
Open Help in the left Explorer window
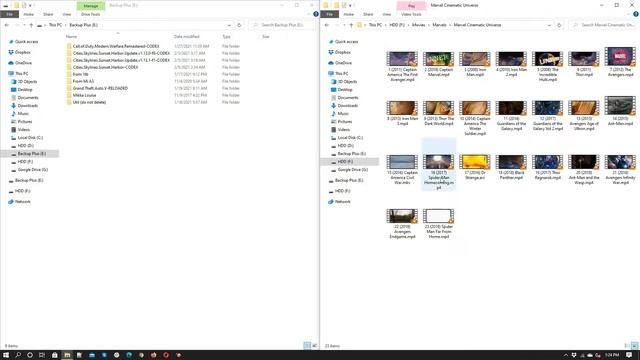[x=316, y=14]
